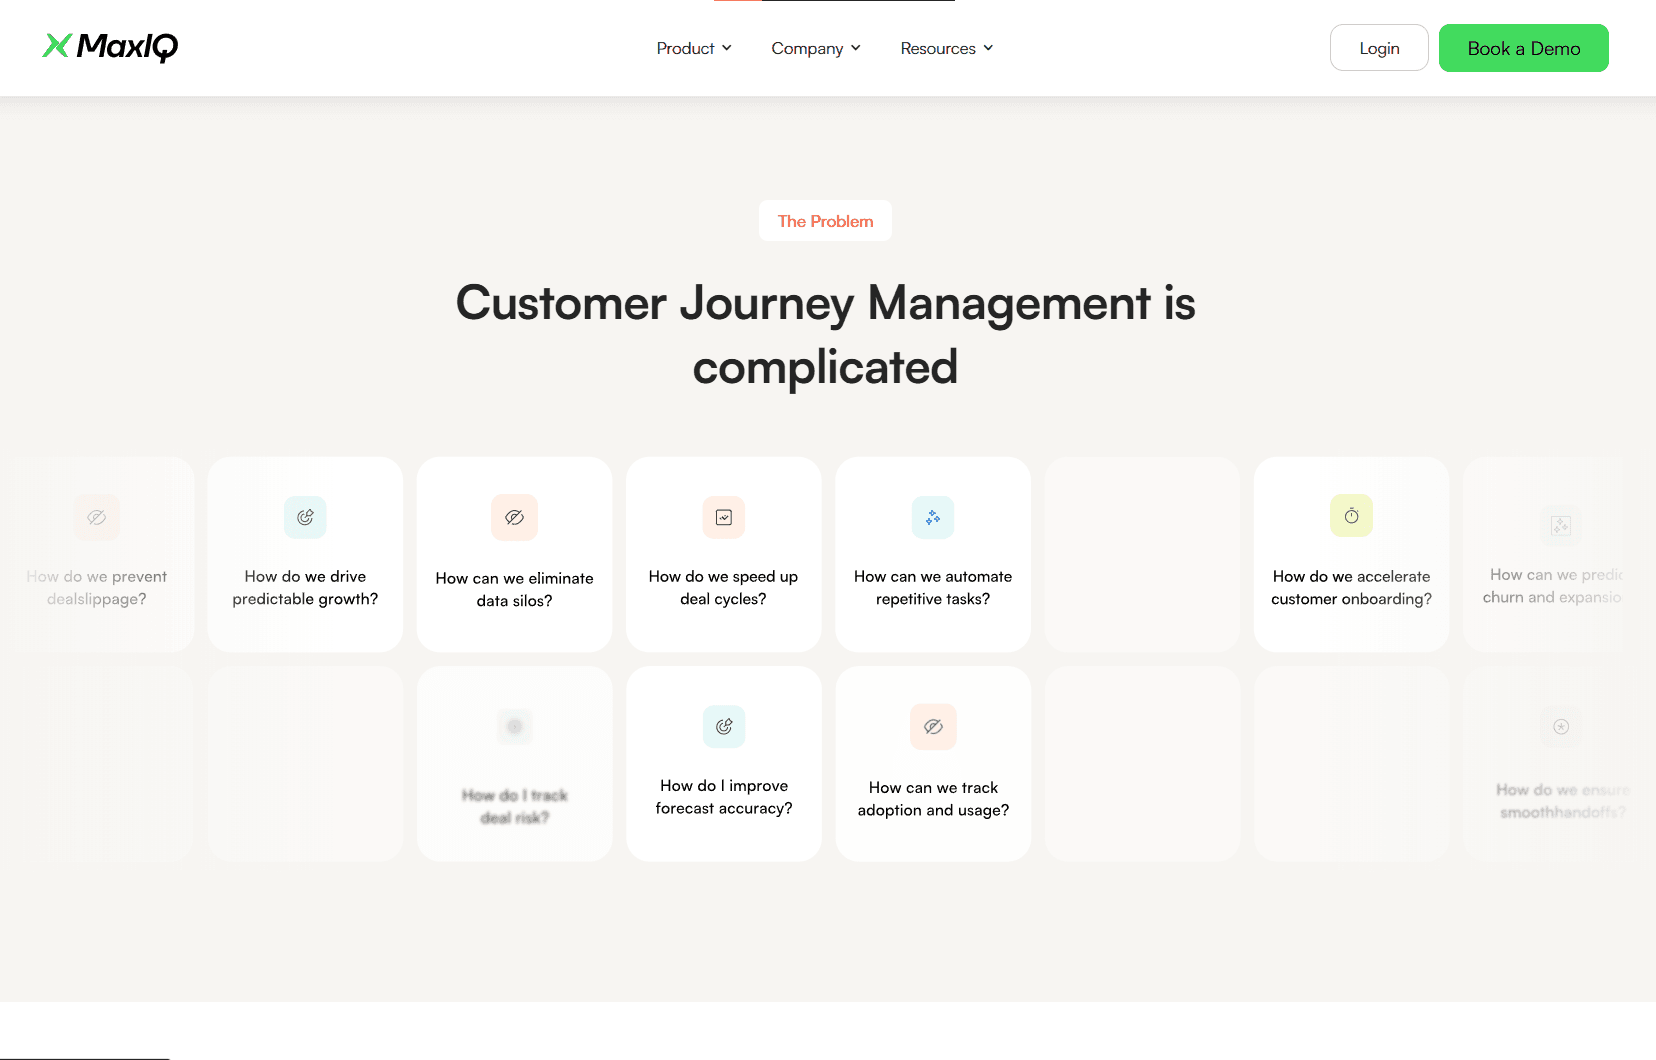
Task: Click the crossed-eye icon on adoption and usage card
Action: click(933, 726)
